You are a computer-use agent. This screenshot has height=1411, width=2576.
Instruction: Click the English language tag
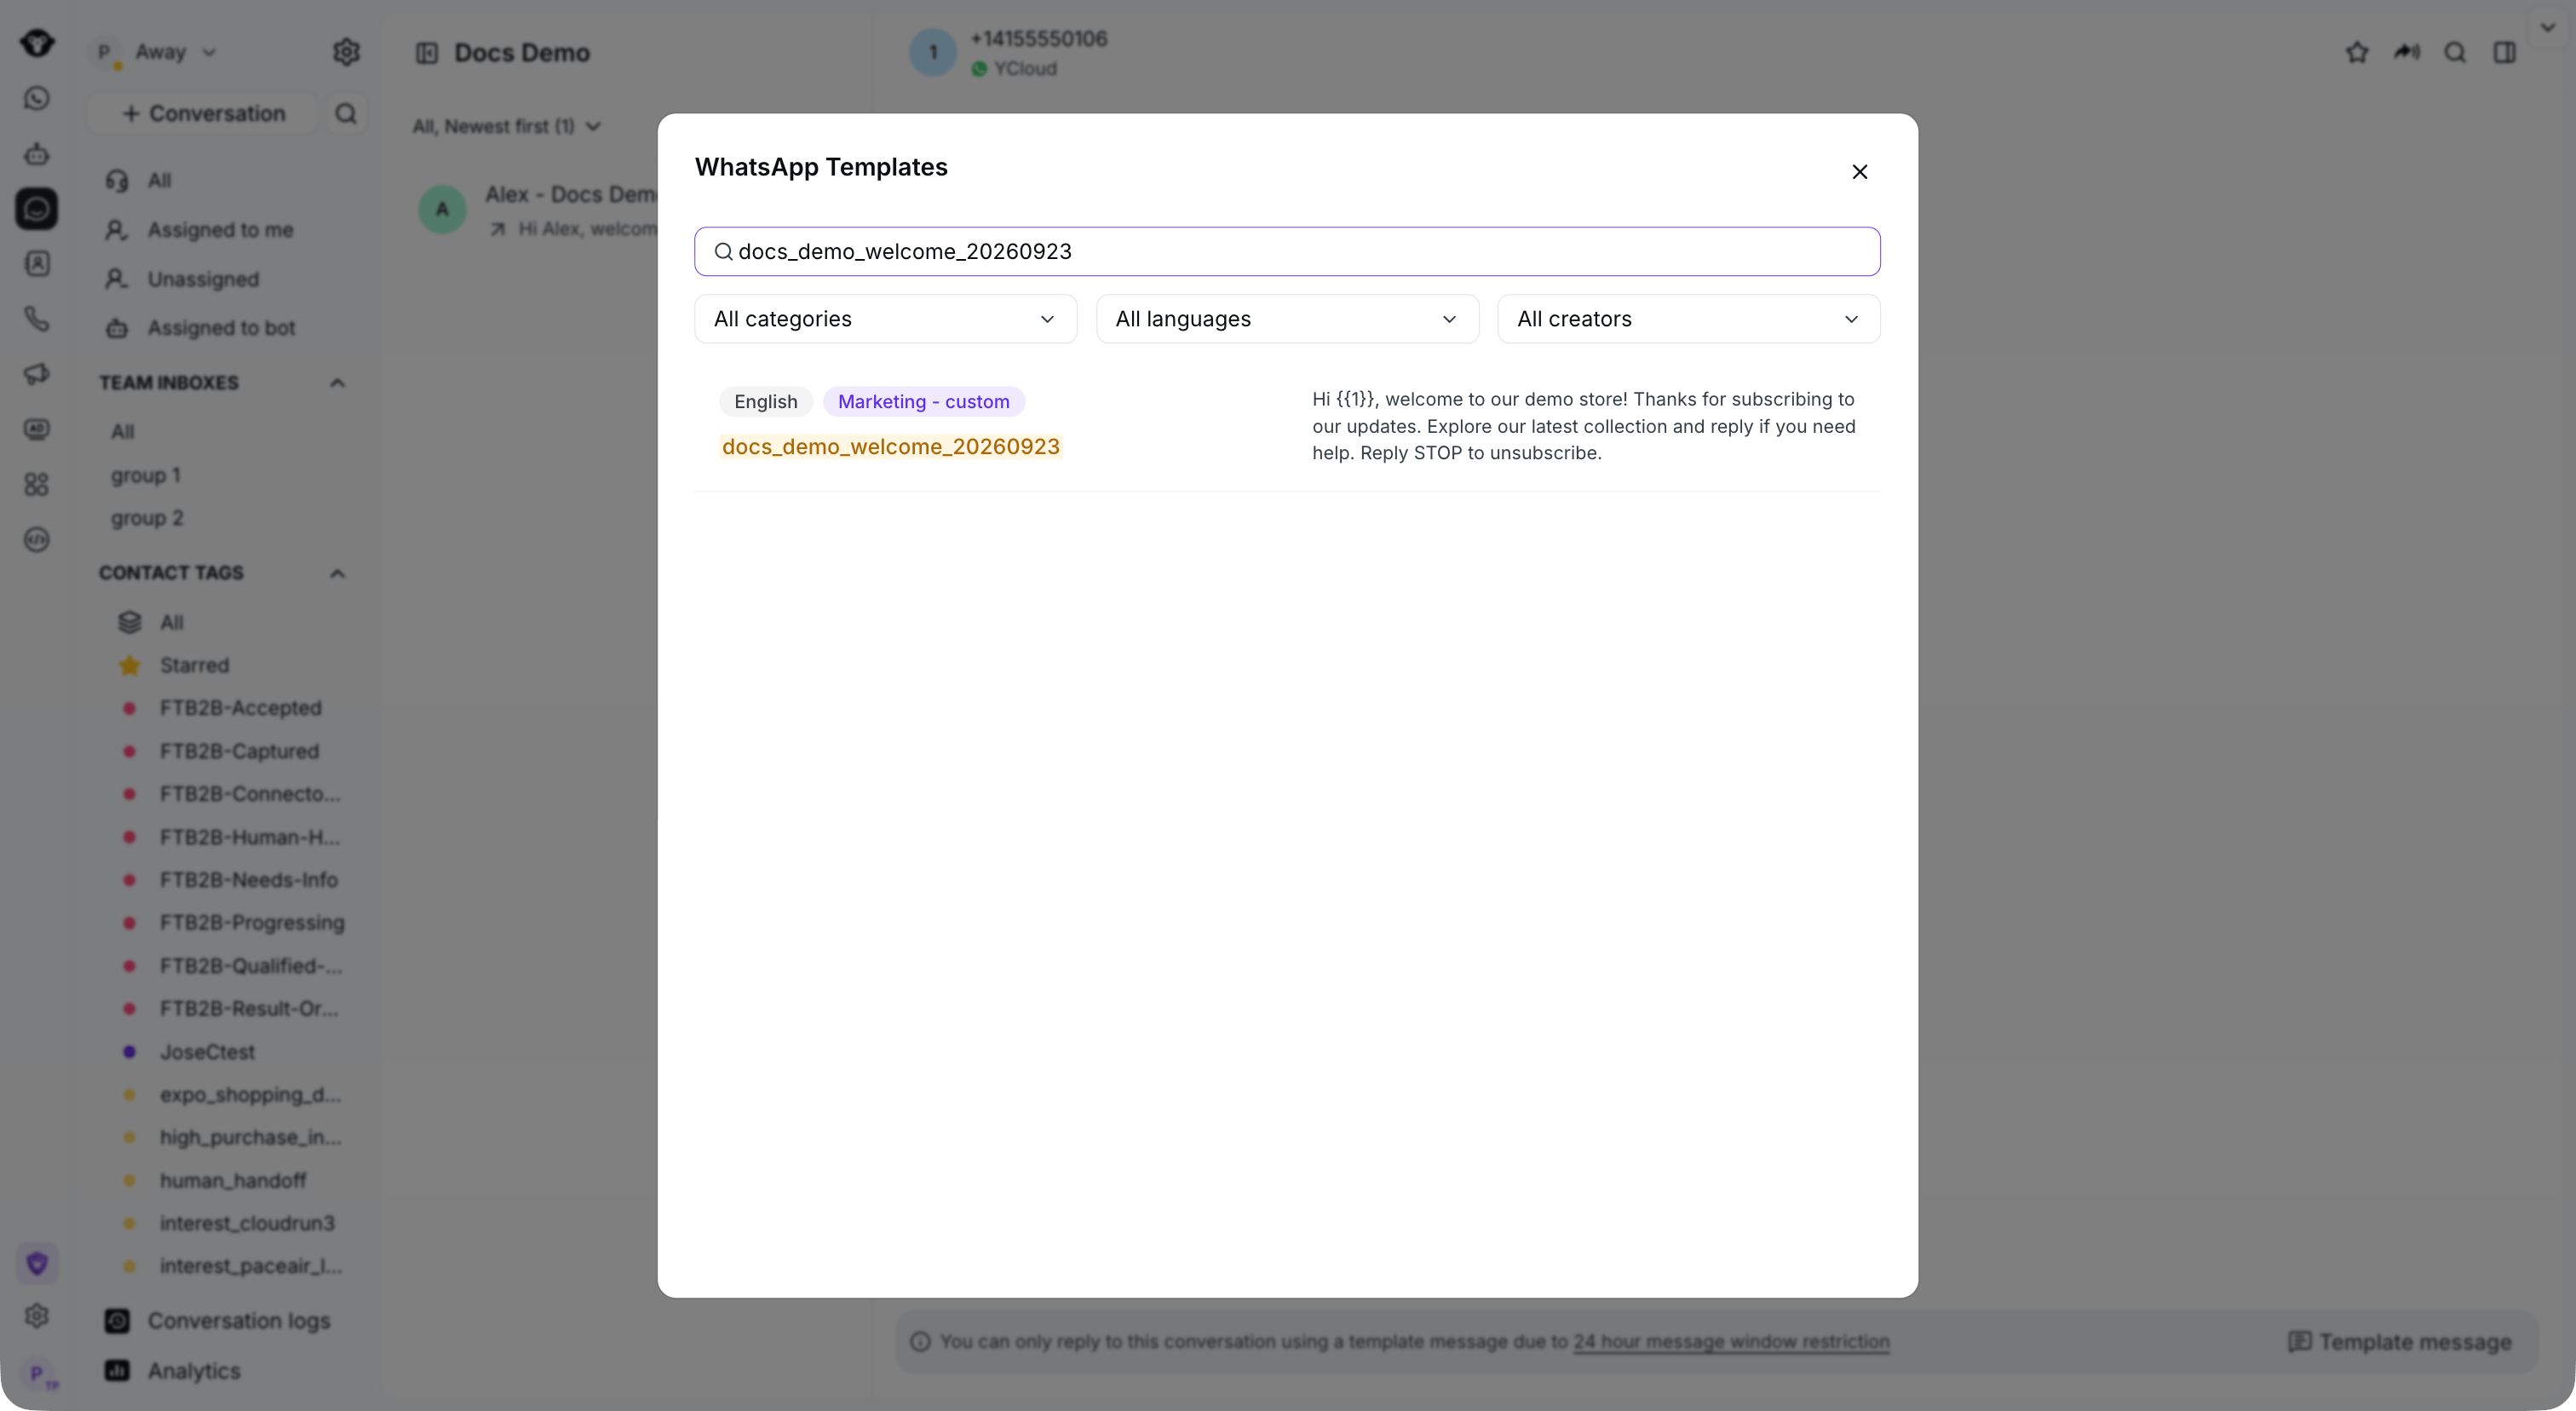coord(765,401)
